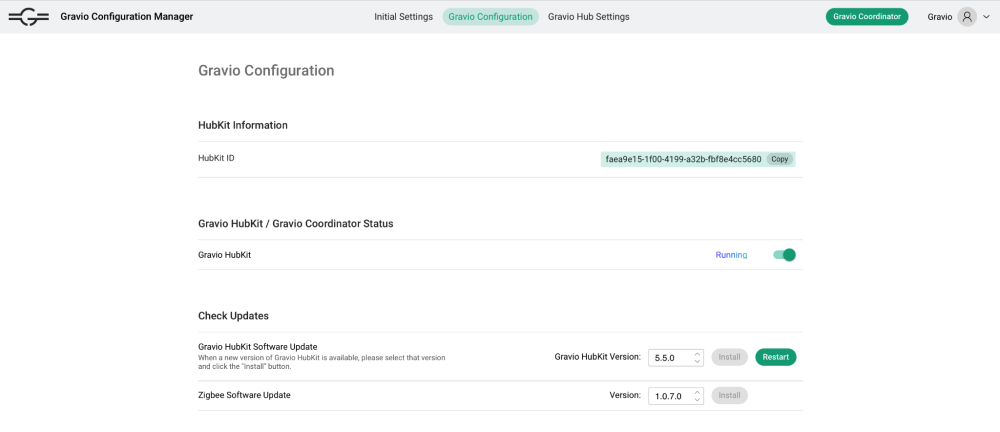
Task: Toggle the Gravio HubKit running switch
Action: (784, 255)
